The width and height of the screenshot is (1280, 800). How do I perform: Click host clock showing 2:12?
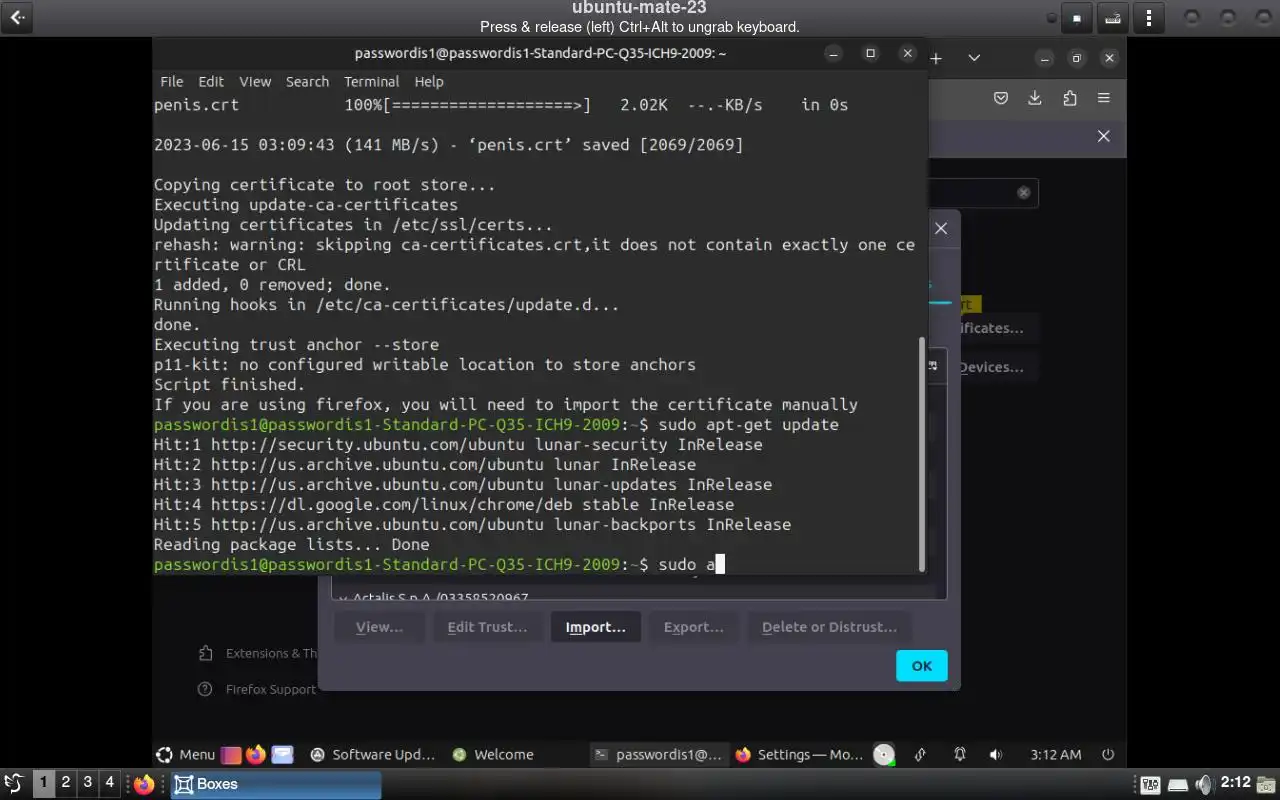(x=1236, y=783)
